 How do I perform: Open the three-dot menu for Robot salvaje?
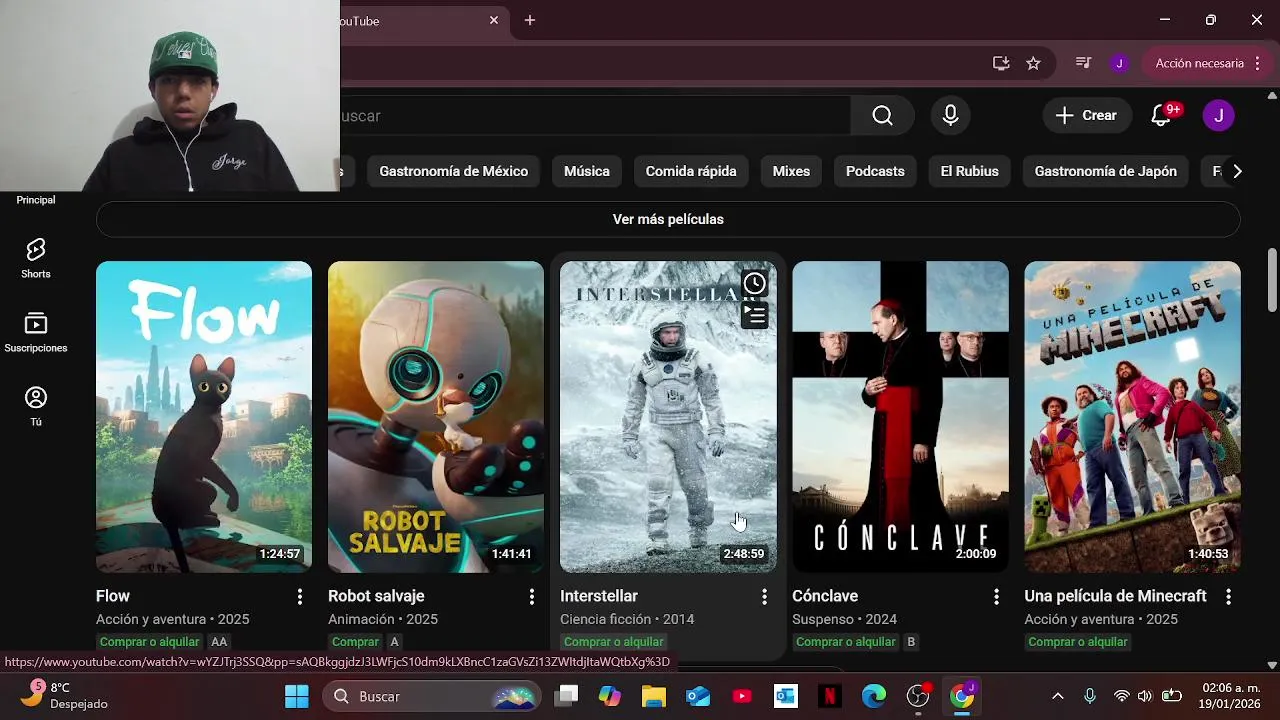coord(531,597)
